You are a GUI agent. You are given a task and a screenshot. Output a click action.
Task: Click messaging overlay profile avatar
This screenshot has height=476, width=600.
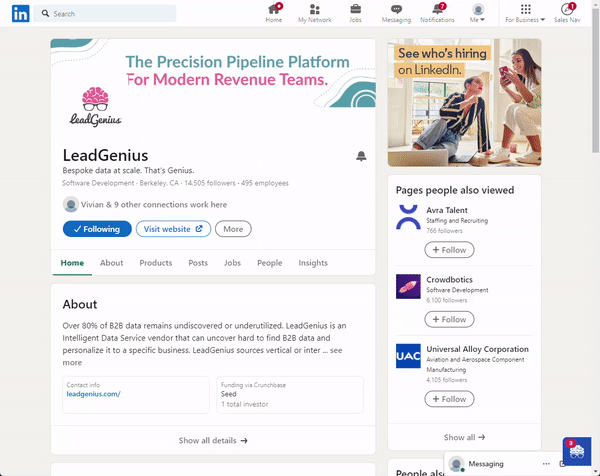point(456,464)
